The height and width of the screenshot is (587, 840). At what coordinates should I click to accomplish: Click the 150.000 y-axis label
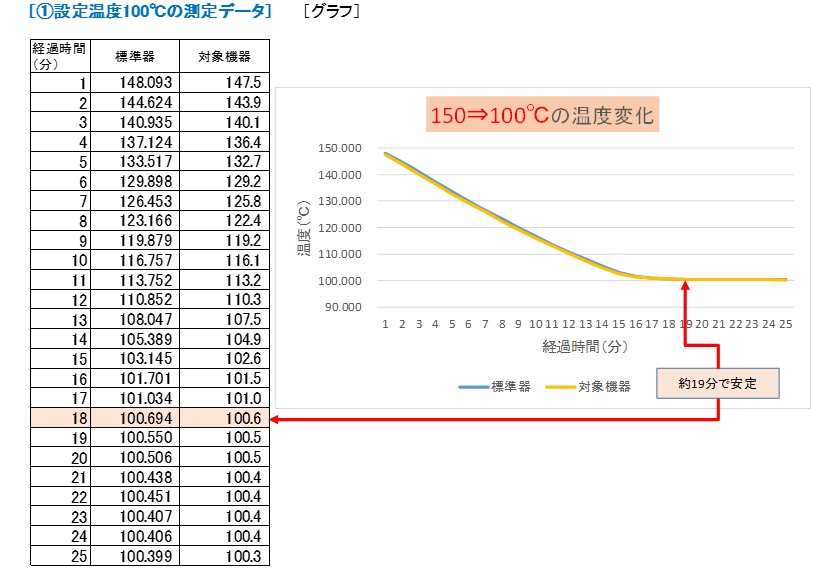(x=340, y=148)
